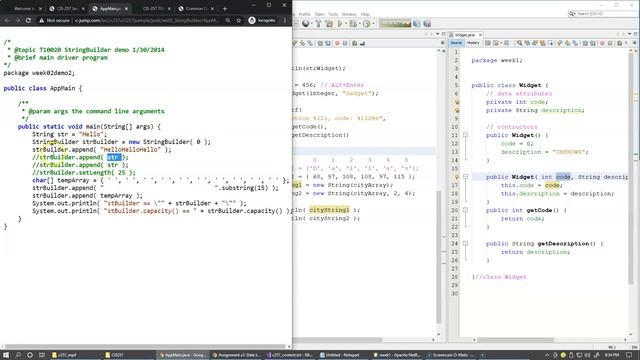
Task: Click the warning glyph beside private String description
Action: [x=457, y=110]
